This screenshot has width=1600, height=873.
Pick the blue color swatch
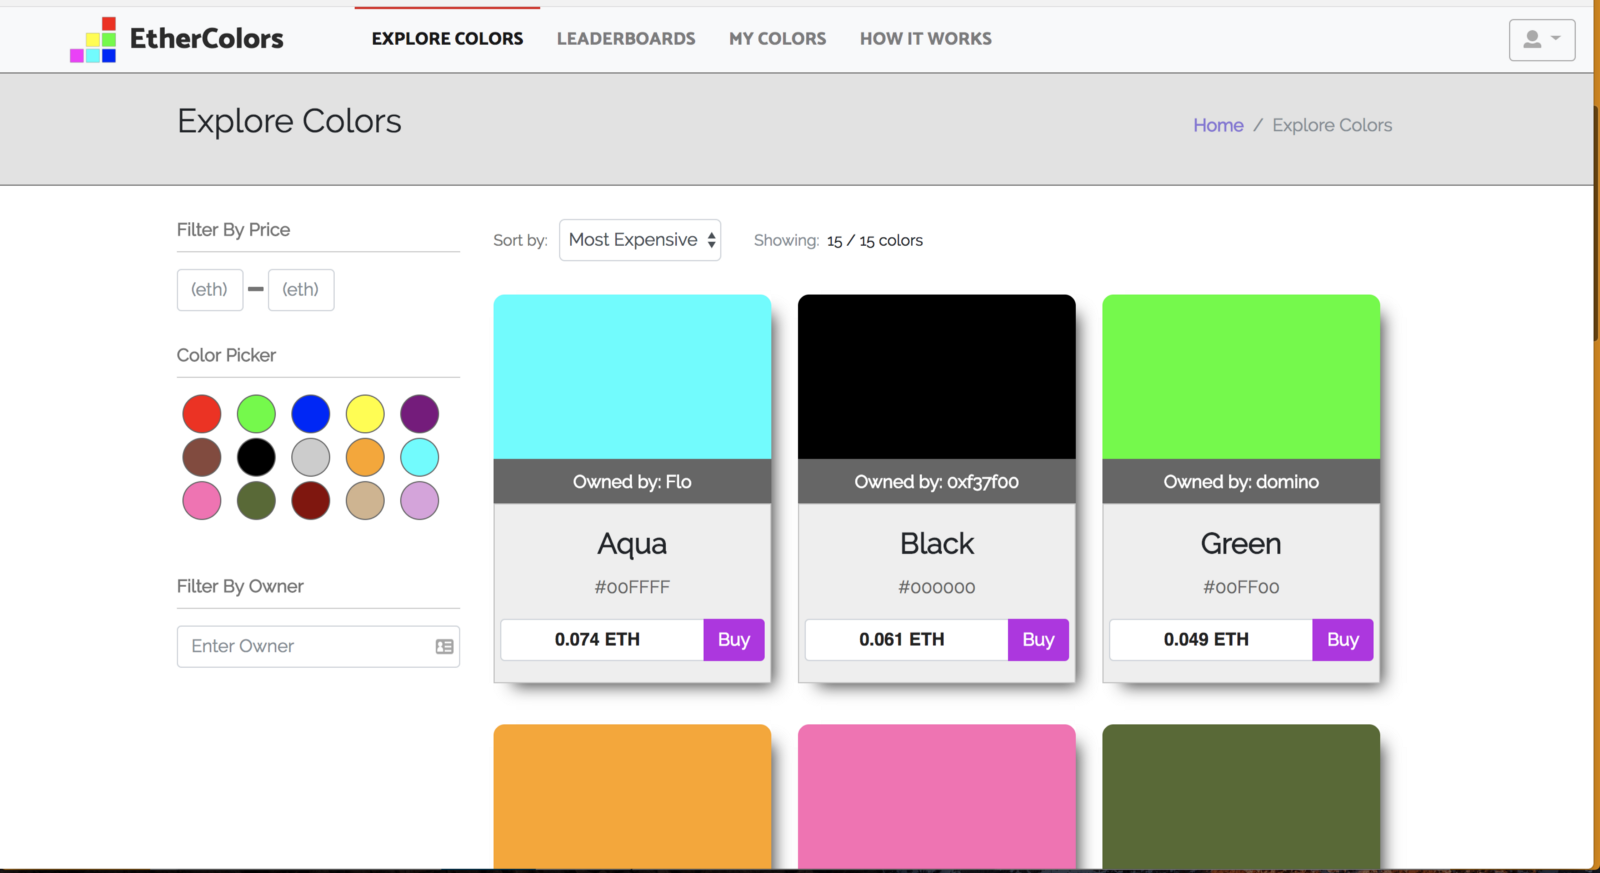pos(311,414)
